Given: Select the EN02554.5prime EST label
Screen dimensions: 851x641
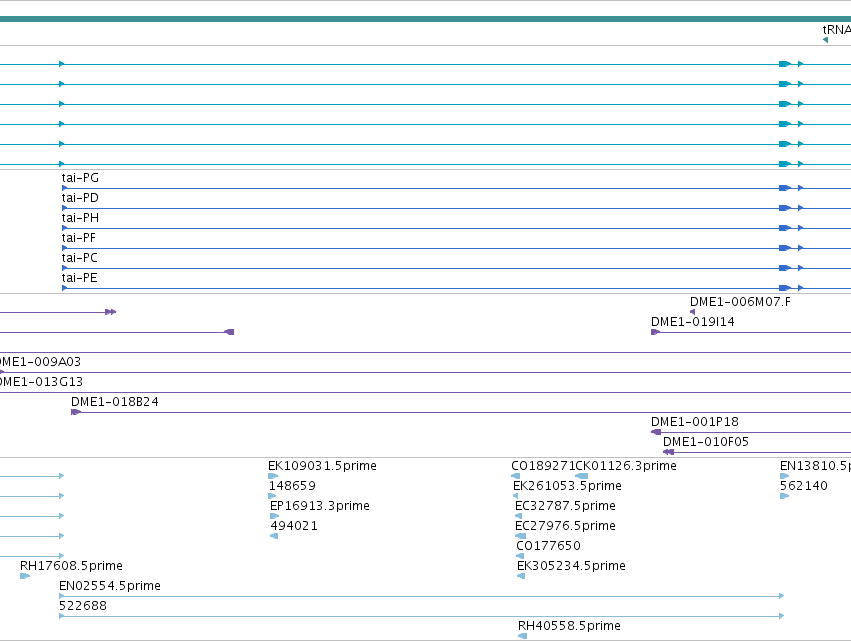Looking at the screenshot, I should tap(110, 587).
